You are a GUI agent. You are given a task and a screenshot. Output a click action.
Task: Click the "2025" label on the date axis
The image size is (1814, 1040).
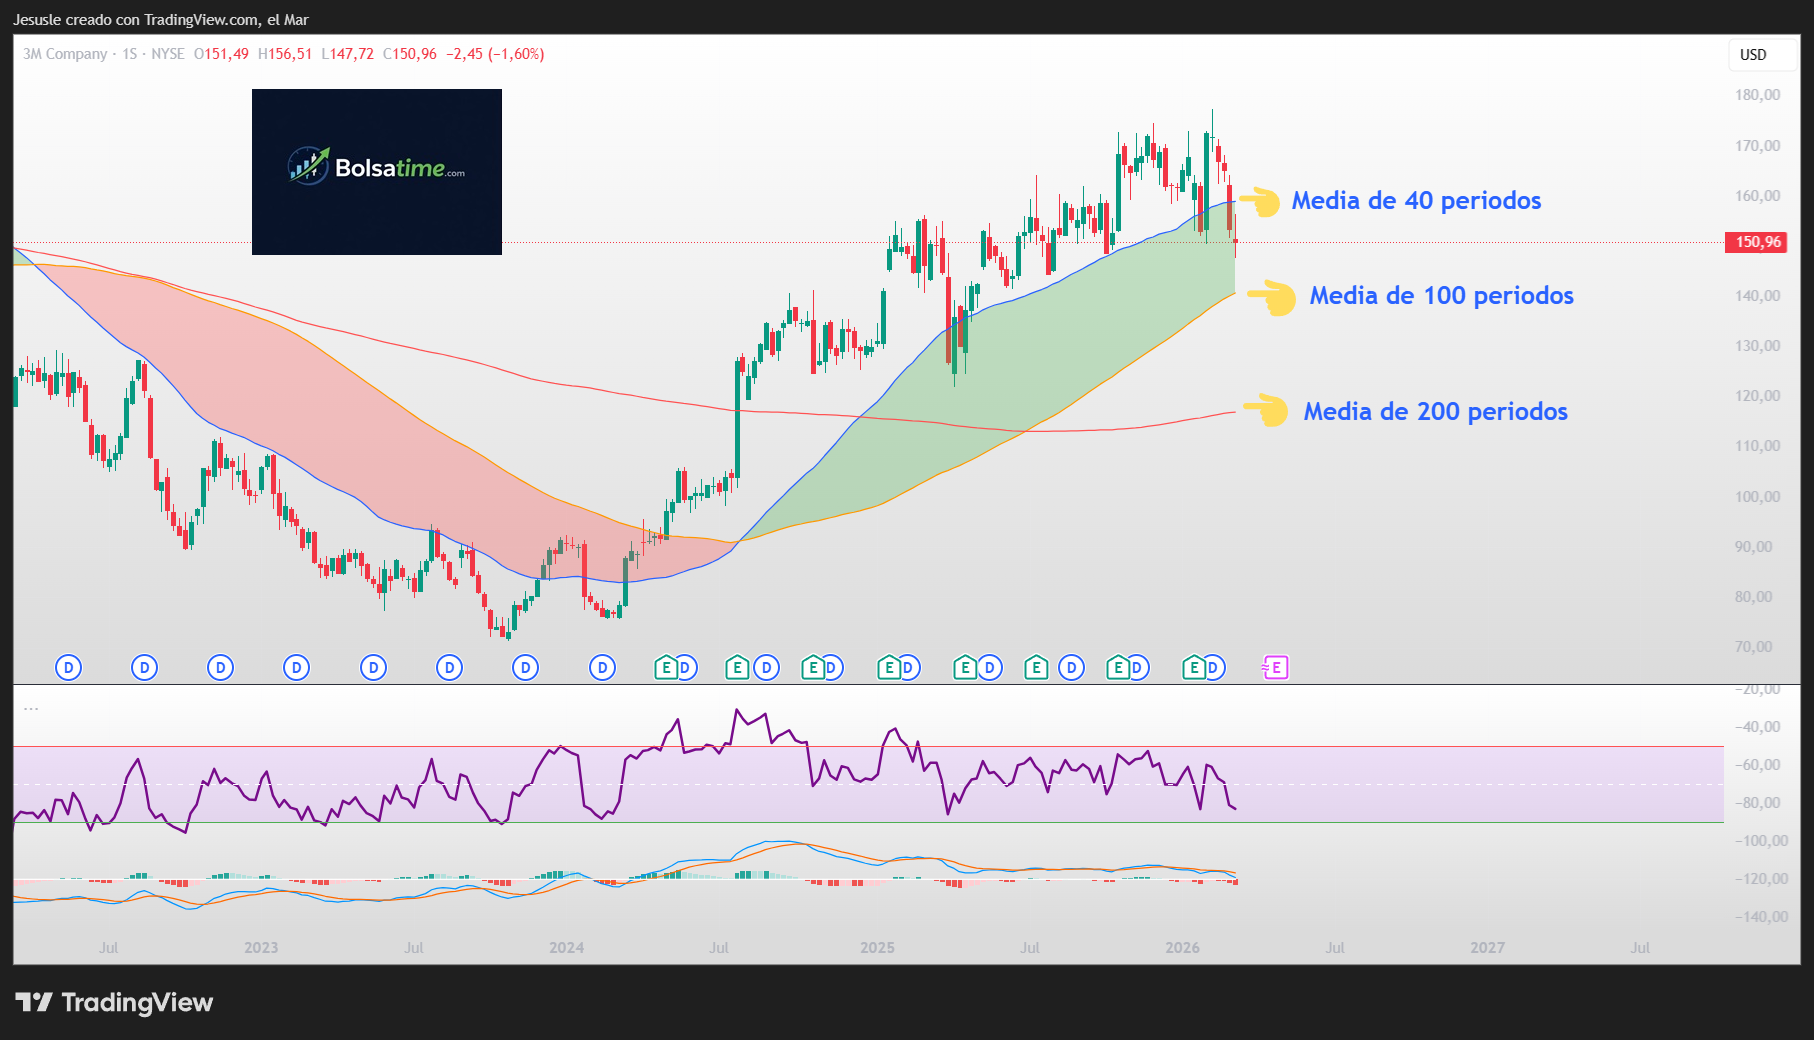click(879, 946)
